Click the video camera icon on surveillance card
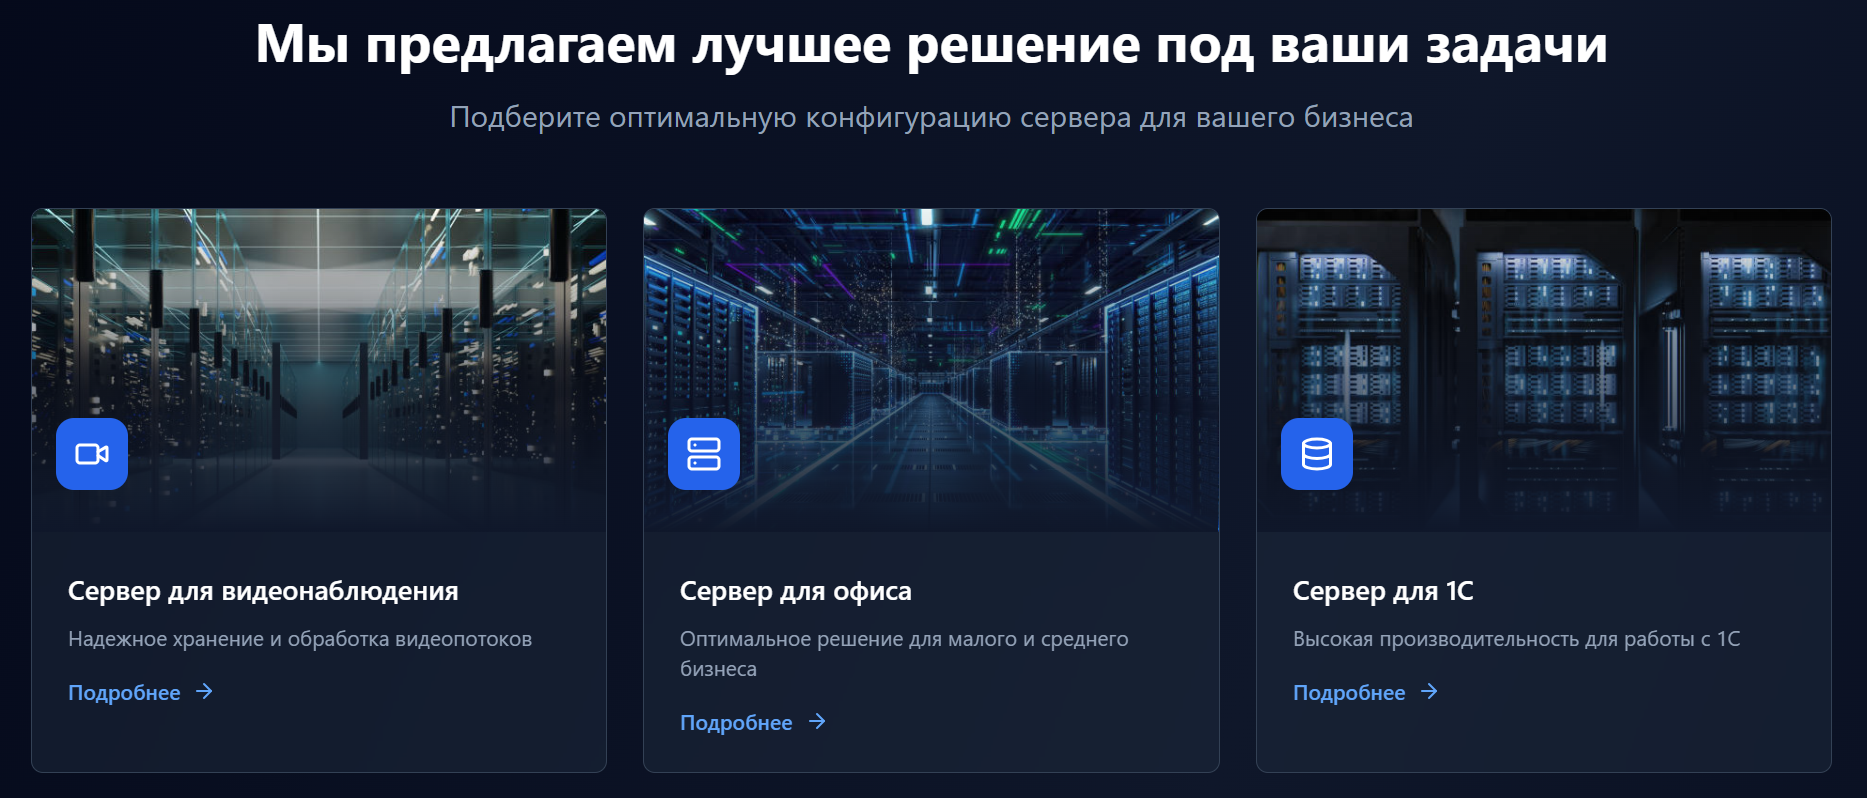 [92, 454]
